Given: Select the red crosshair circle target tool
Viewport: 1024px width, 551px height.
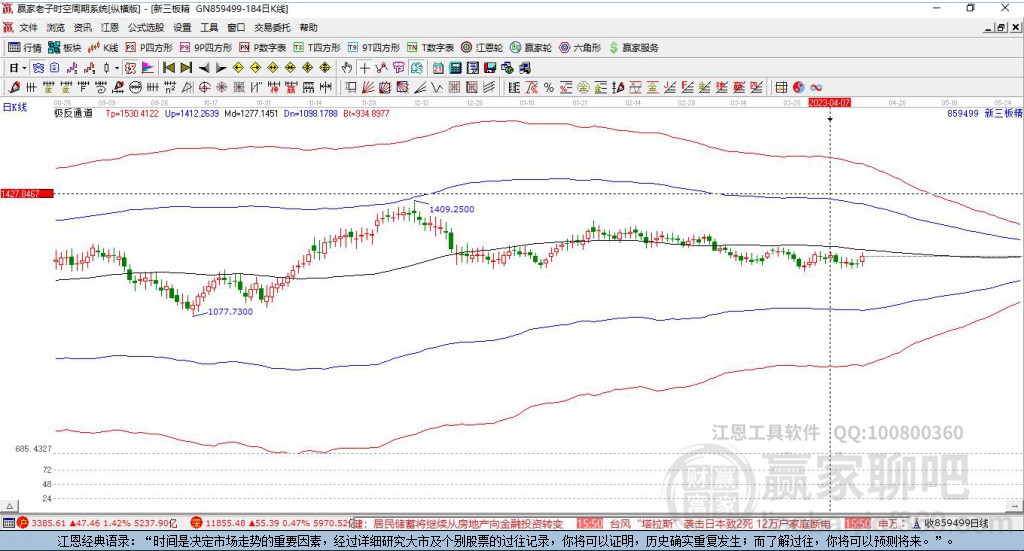Looking at the screenshot, I should [204, 87].
